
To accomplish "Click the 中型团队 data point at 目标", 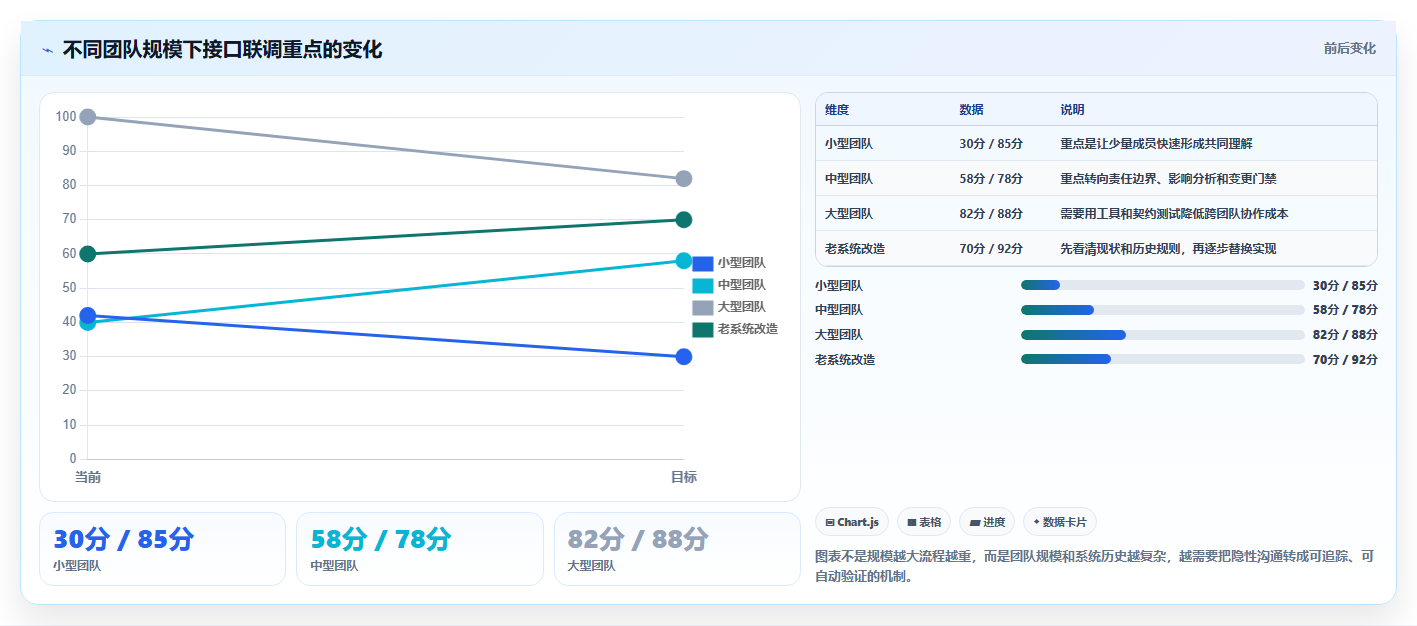I will (684, 261).
